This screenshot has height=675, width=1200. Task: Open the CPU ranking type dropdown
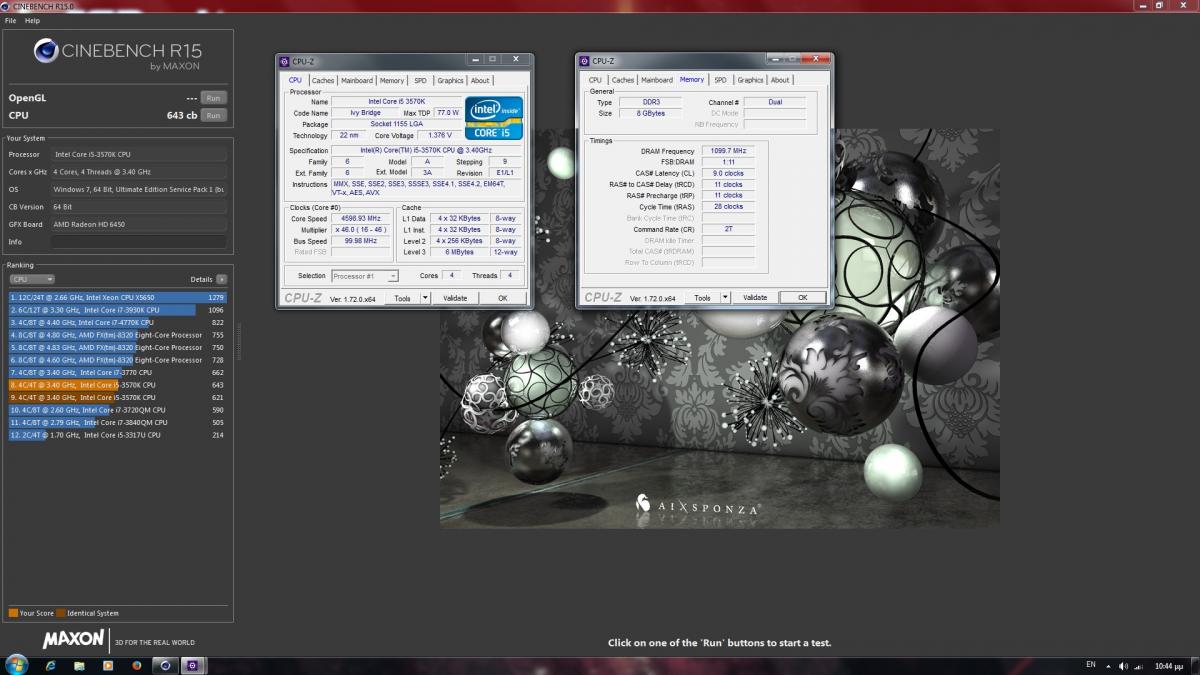coord(32,279)
